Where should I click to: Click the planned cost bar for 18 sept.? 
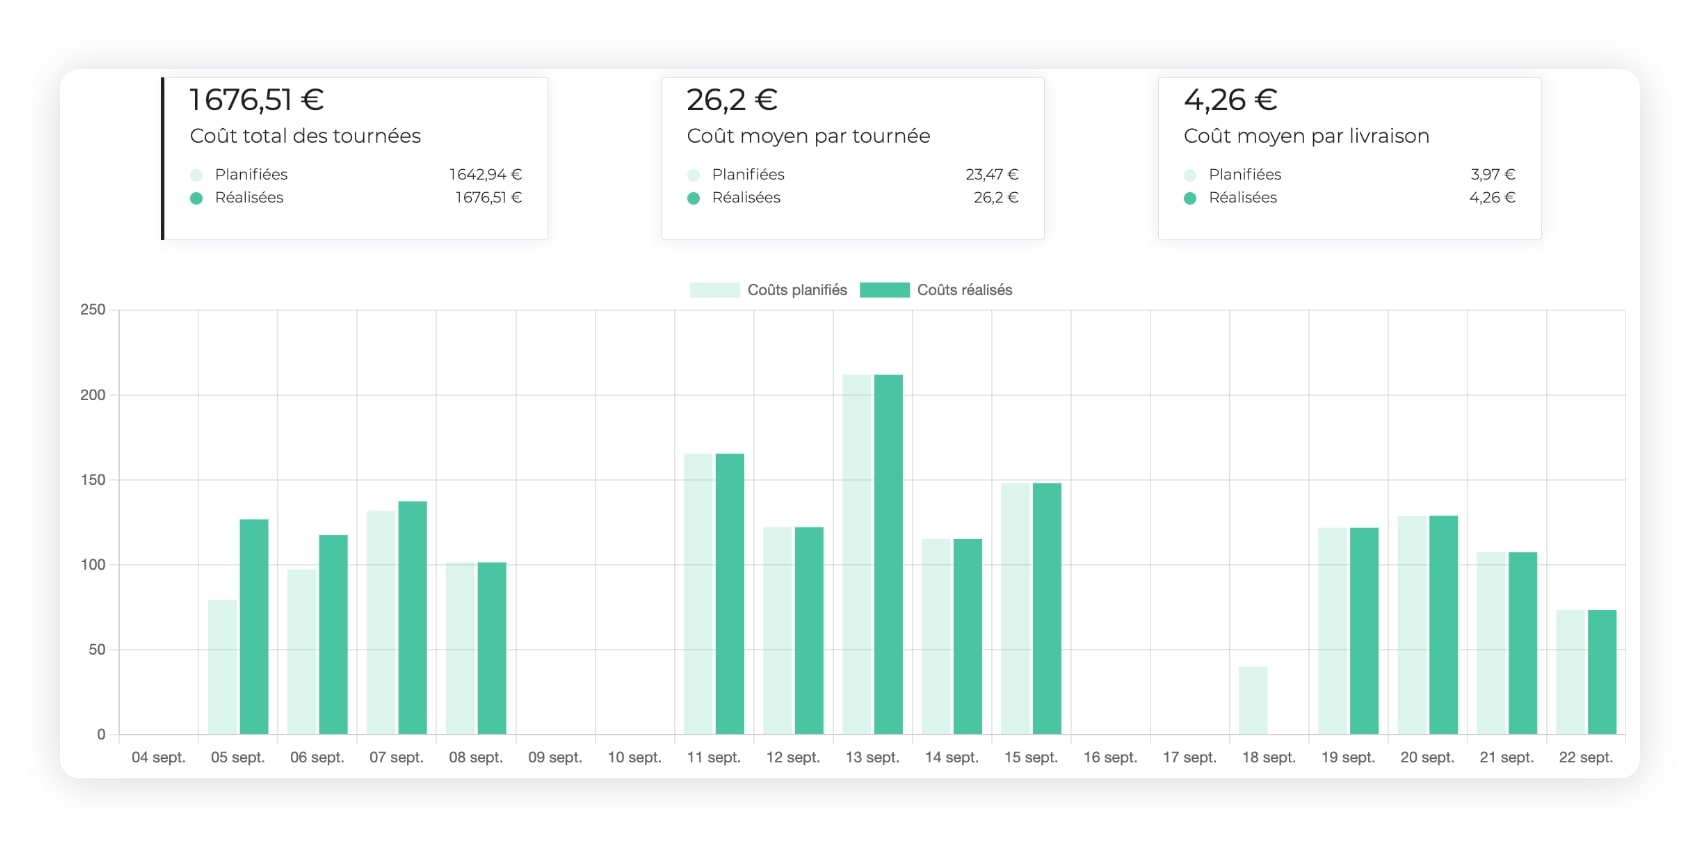tap(1253, 700)
